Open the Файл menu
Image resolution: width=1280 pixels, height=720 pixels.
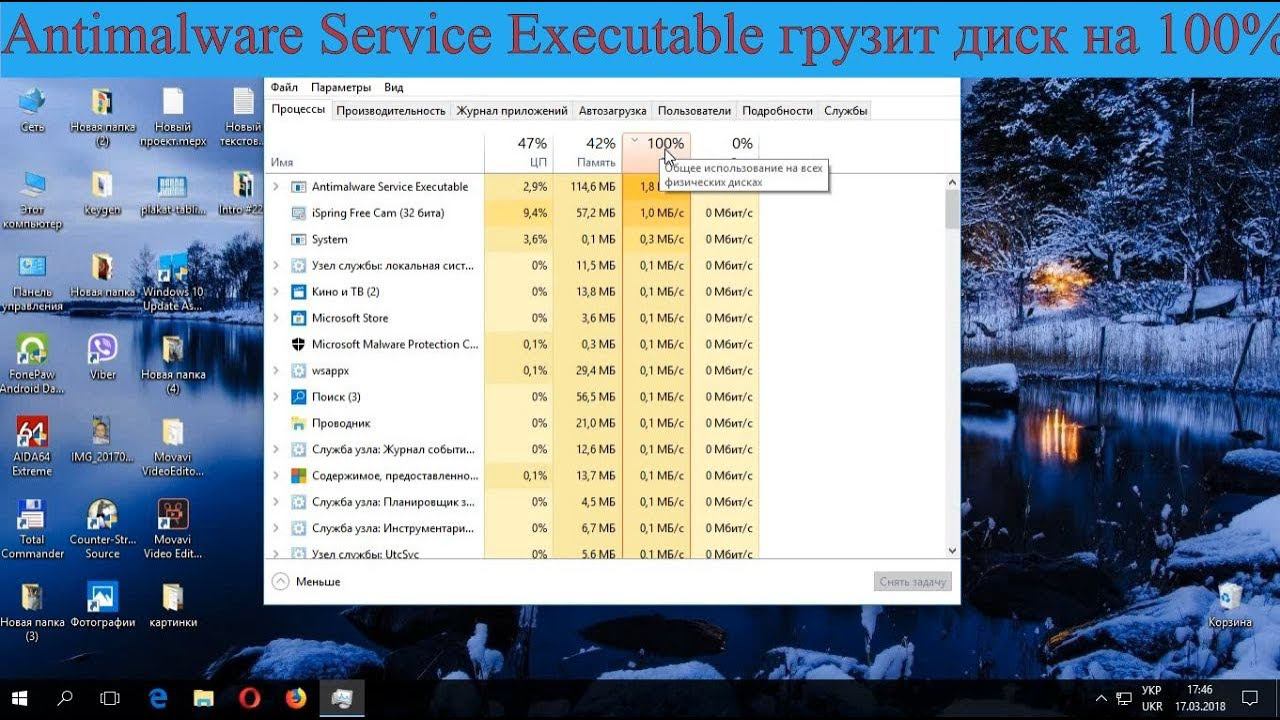284,87
